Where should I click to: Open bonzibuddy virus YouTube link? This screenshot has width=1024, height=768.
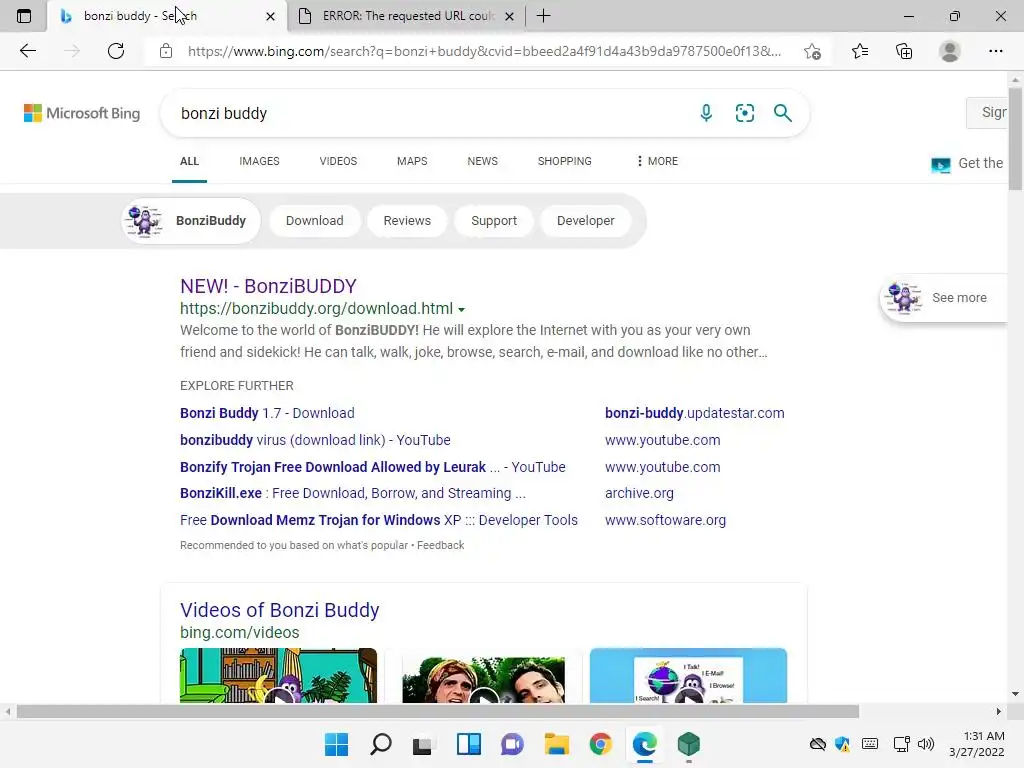(315, 440)
